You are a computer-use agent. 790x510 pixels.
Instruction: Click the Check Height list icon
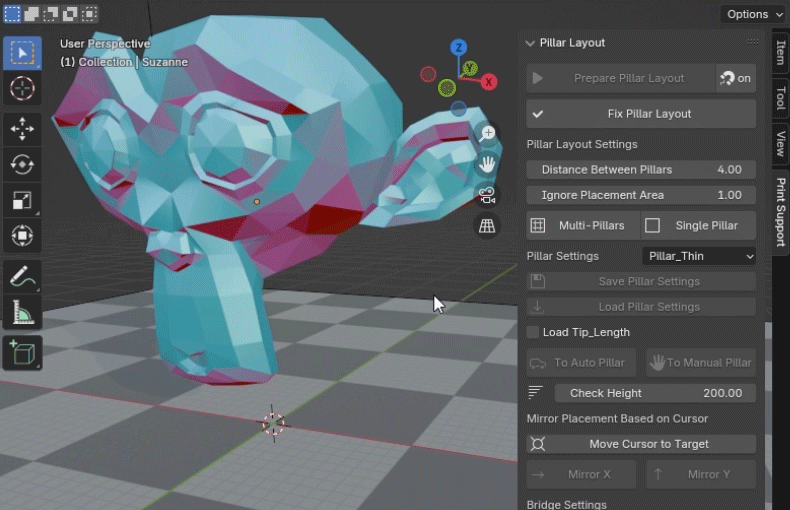point(535,393)
